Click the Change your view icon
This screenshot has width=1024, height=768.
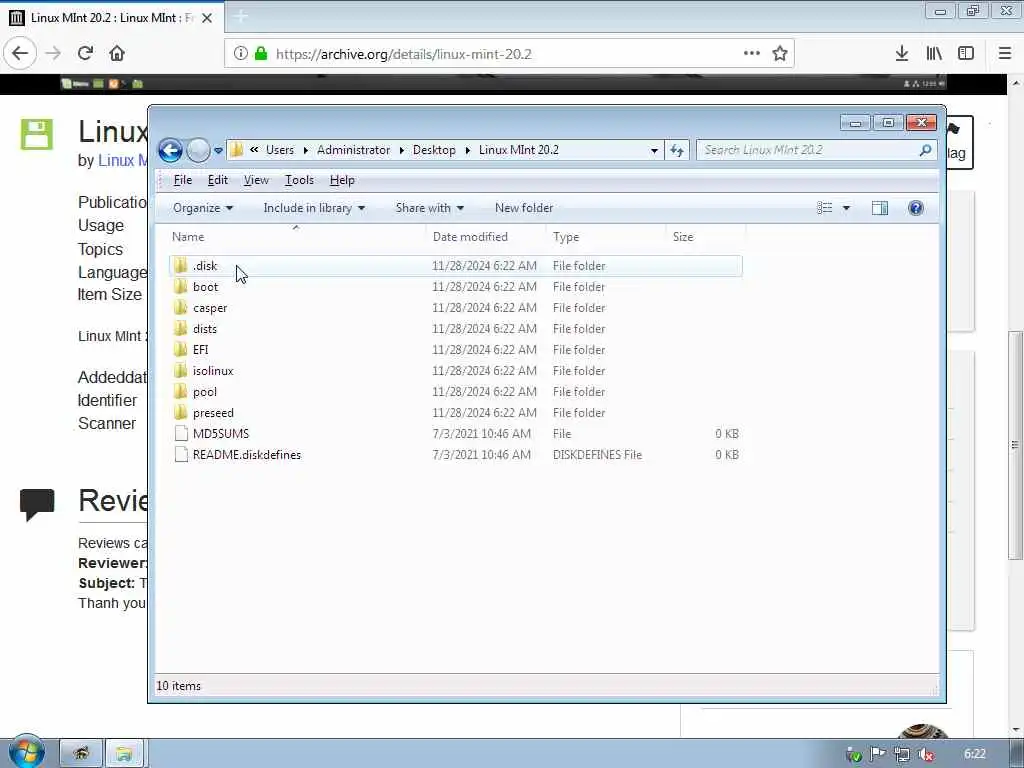824,208
